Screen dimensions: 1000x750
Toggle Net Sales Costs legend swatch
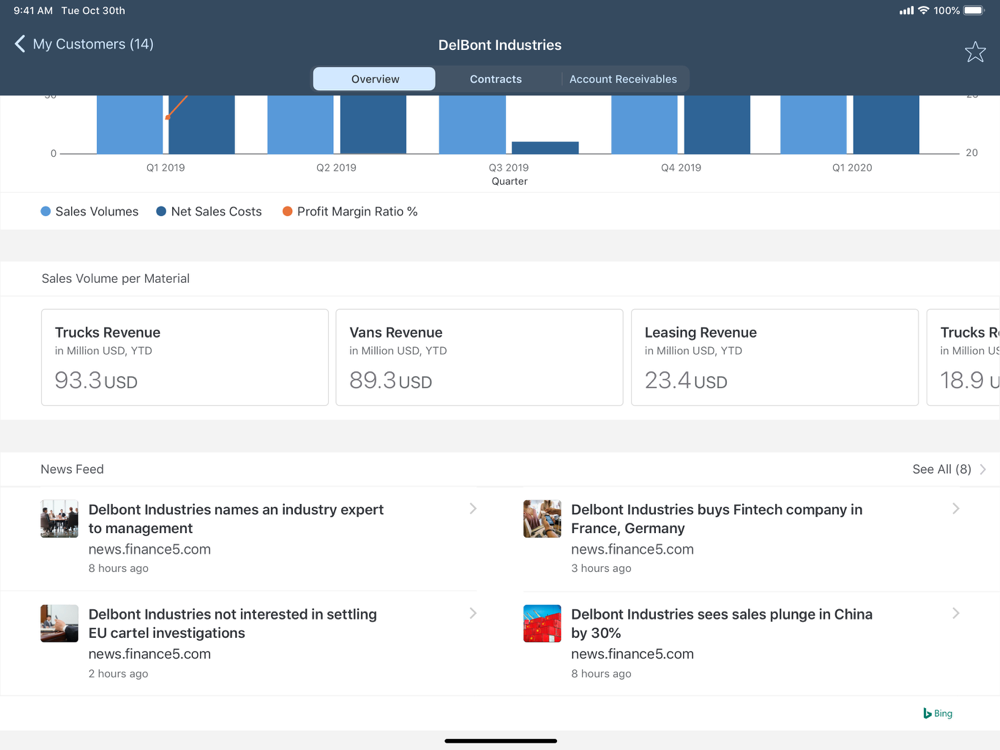click(161, 211)
